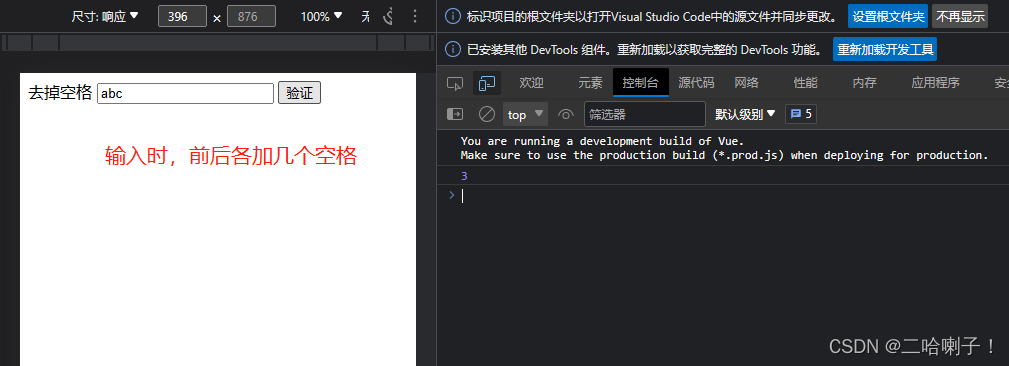The width and height of the screenshot is (1009, 366).
Task: Open the inspect element picker tool
Action: coord(455,83)
